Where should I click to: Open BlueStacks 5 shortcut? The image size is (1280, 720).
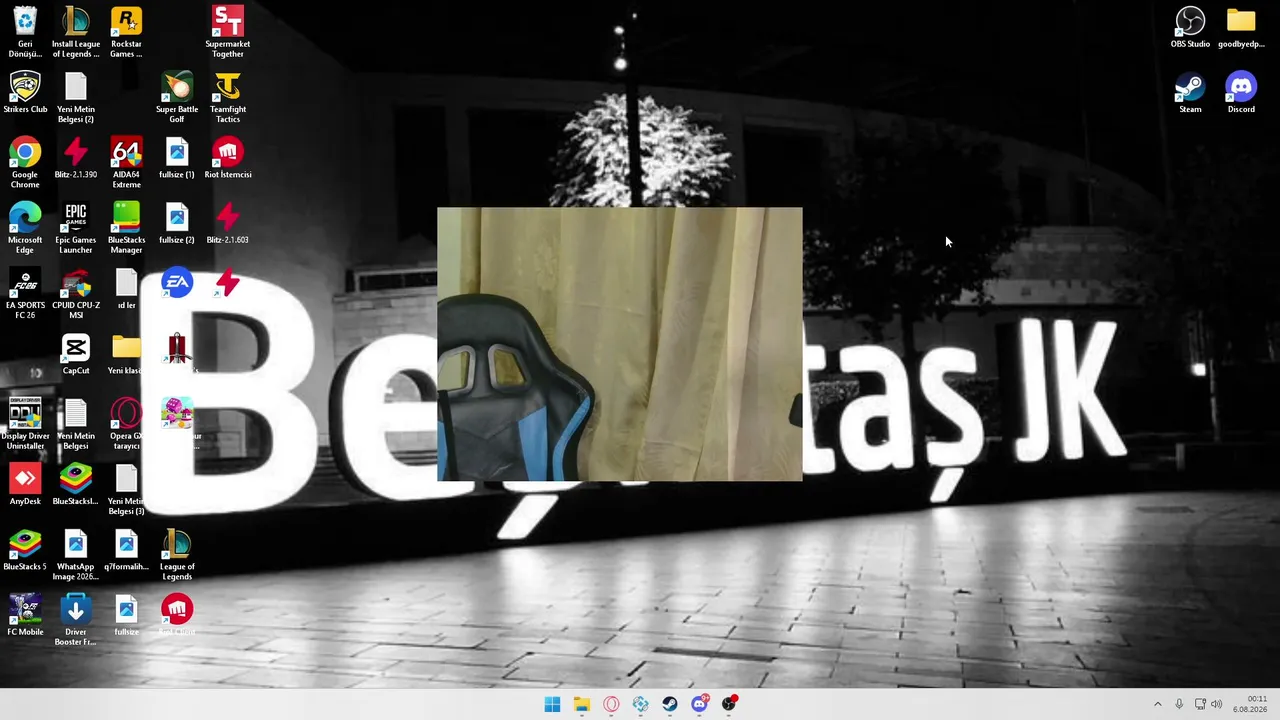click(25, 550)
